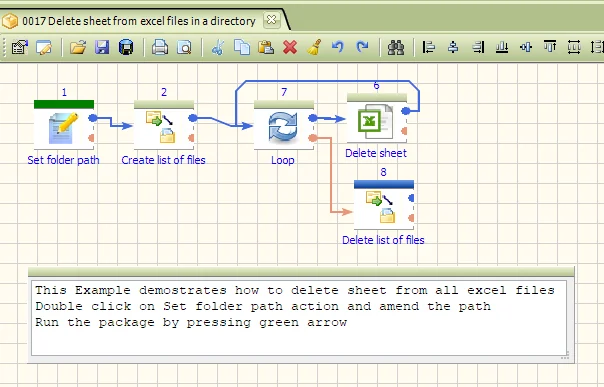Viewport: 604px width, 387px height.
Task: Select the Delete sheet Excel action icon
Action: 376,121
